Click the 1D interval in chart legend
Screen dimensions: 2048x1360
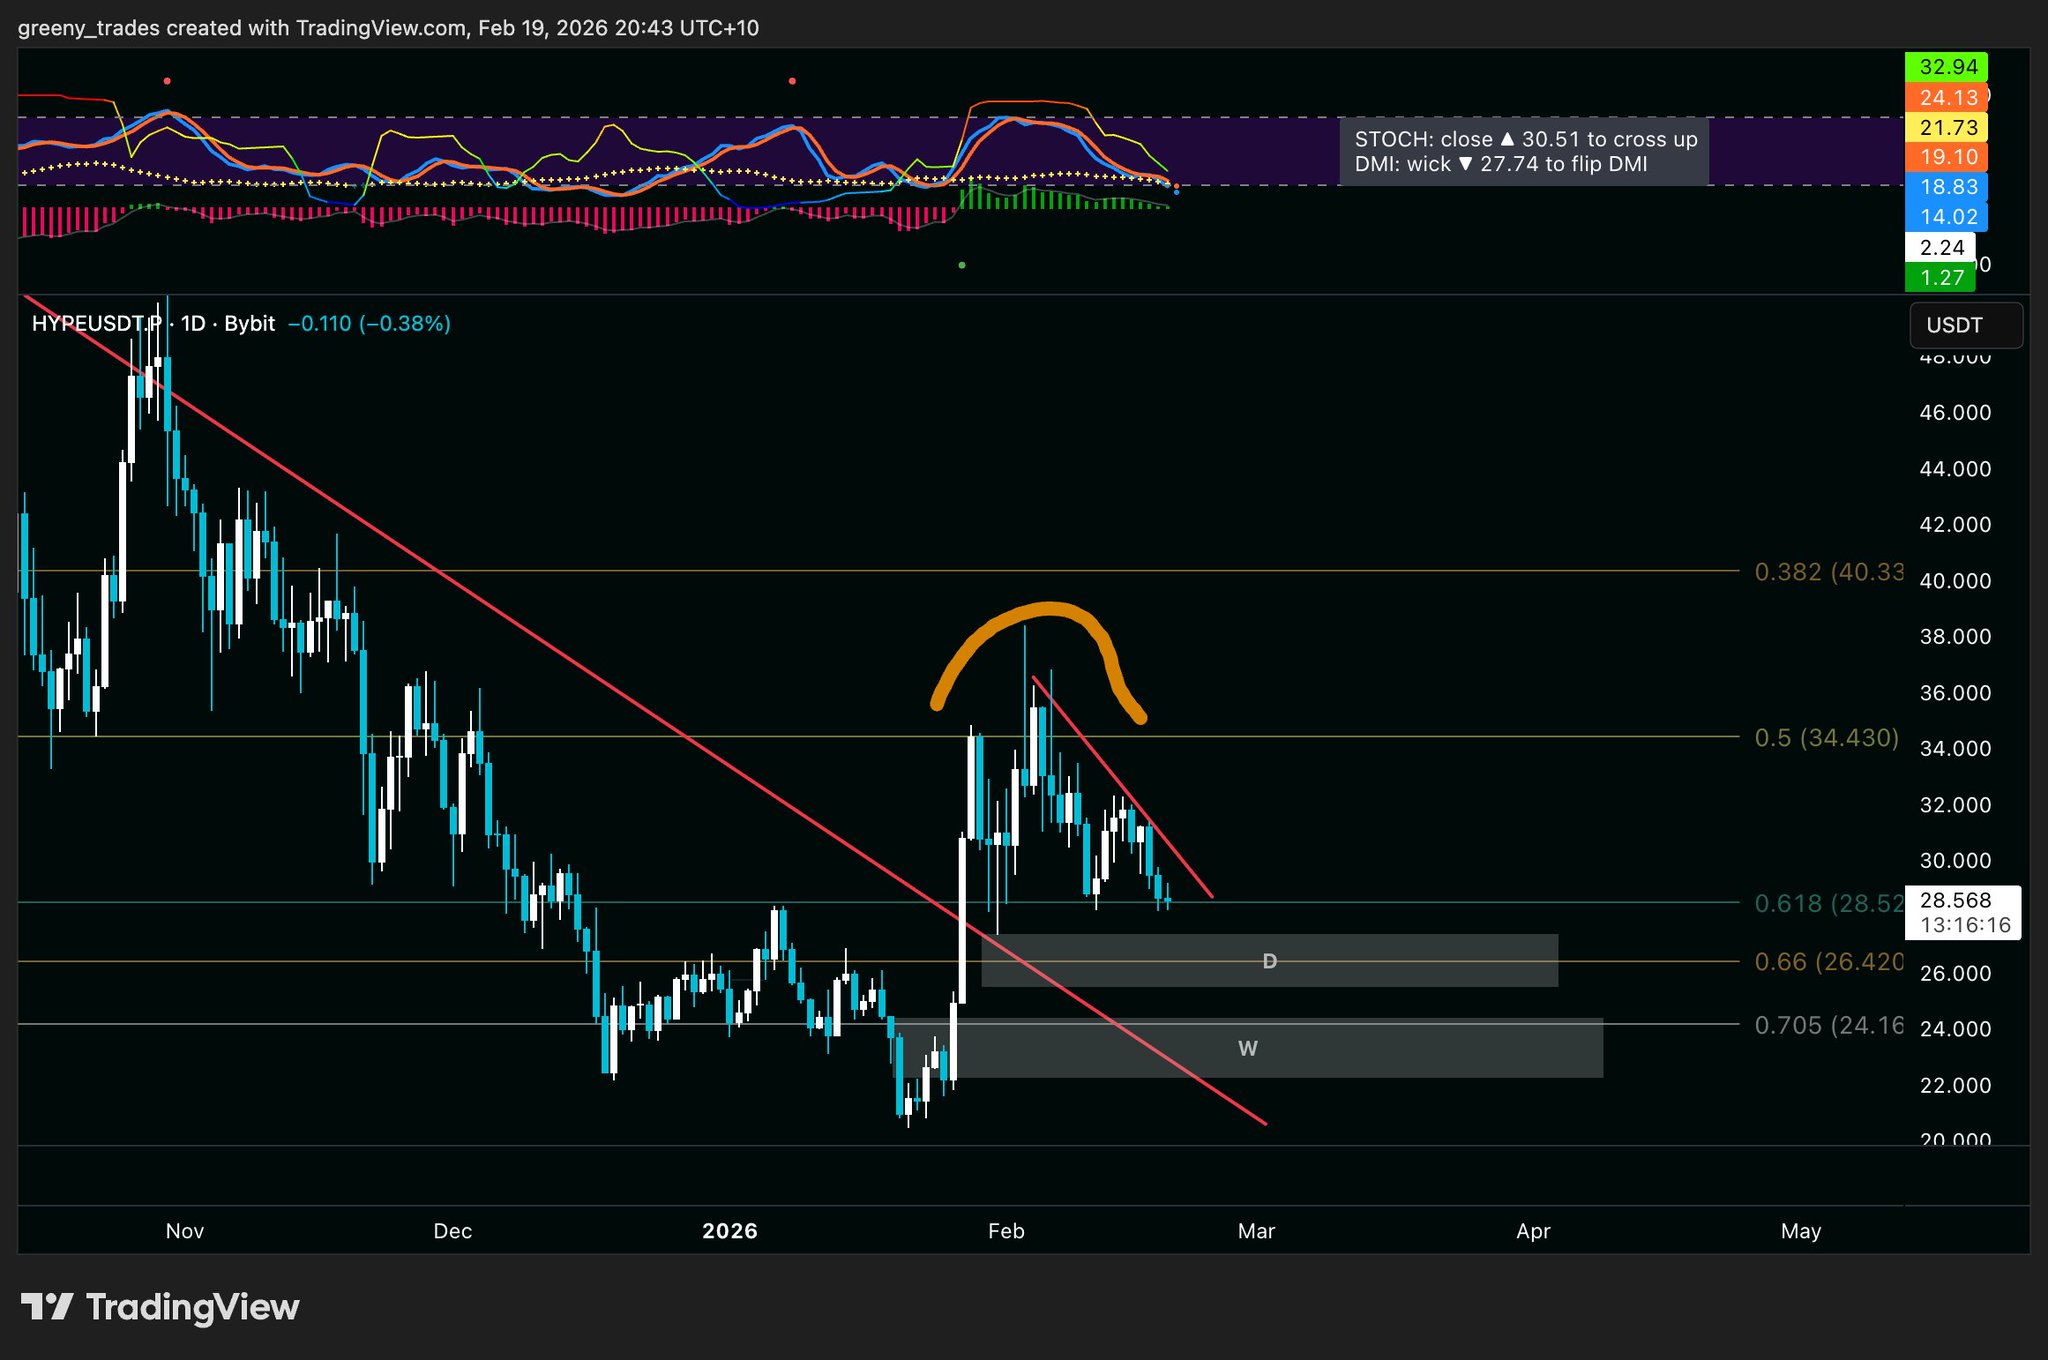point(193,324)
